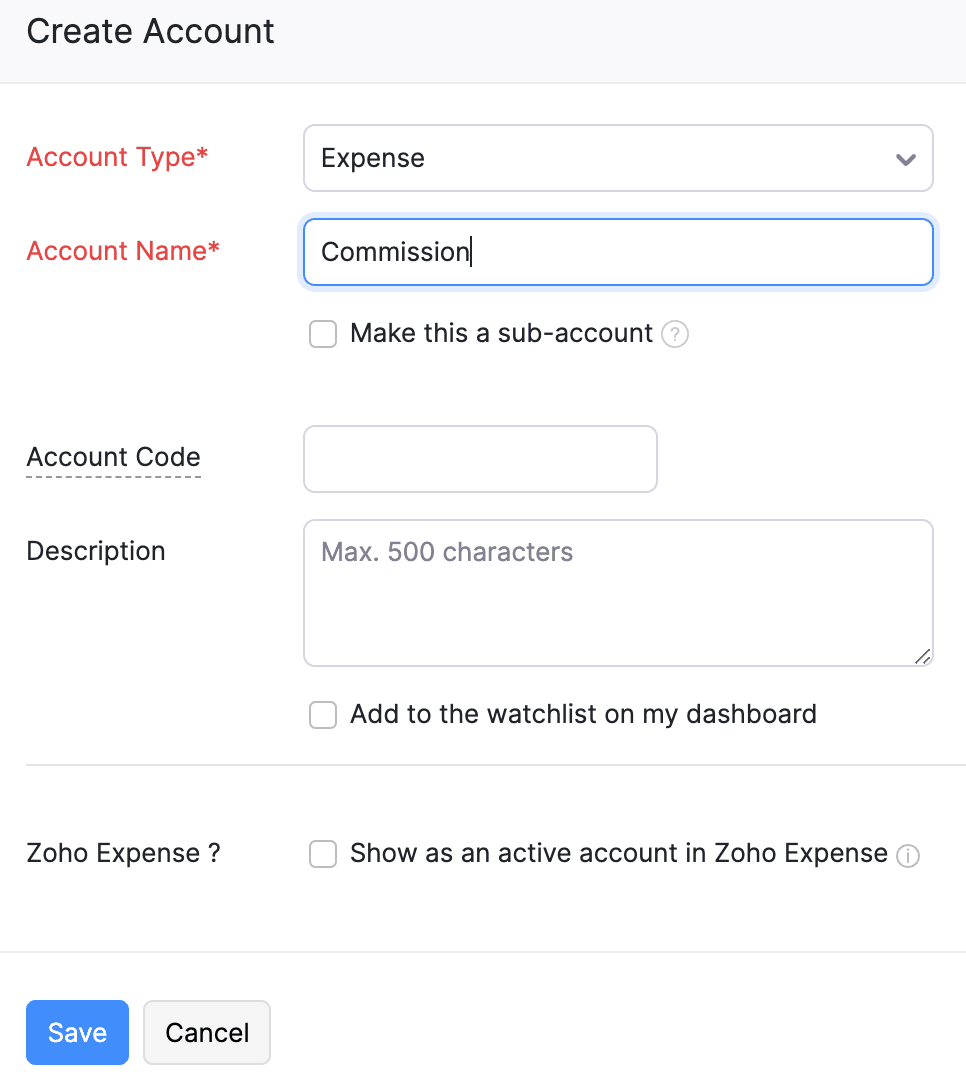The width and height of the screenshot is (966, 1082).
Task: Save the new Commission account
Action: point(77,1032)
